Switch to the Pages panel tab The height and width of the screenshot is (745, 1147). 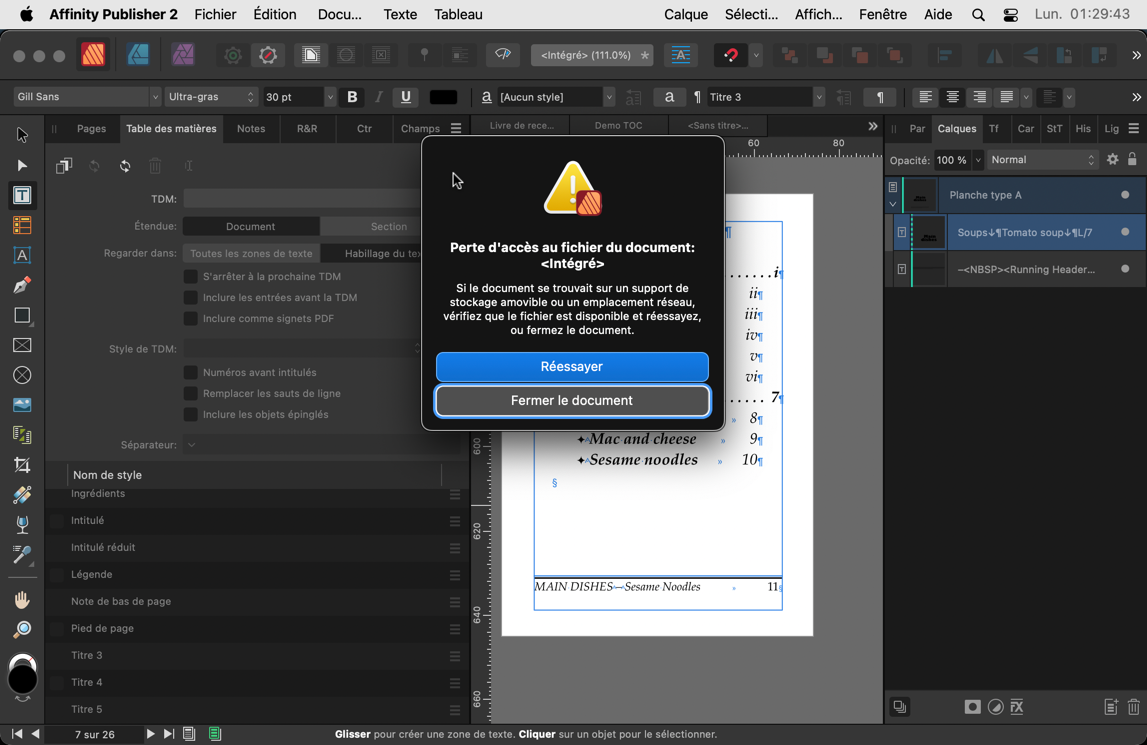[x=91, y=128]
